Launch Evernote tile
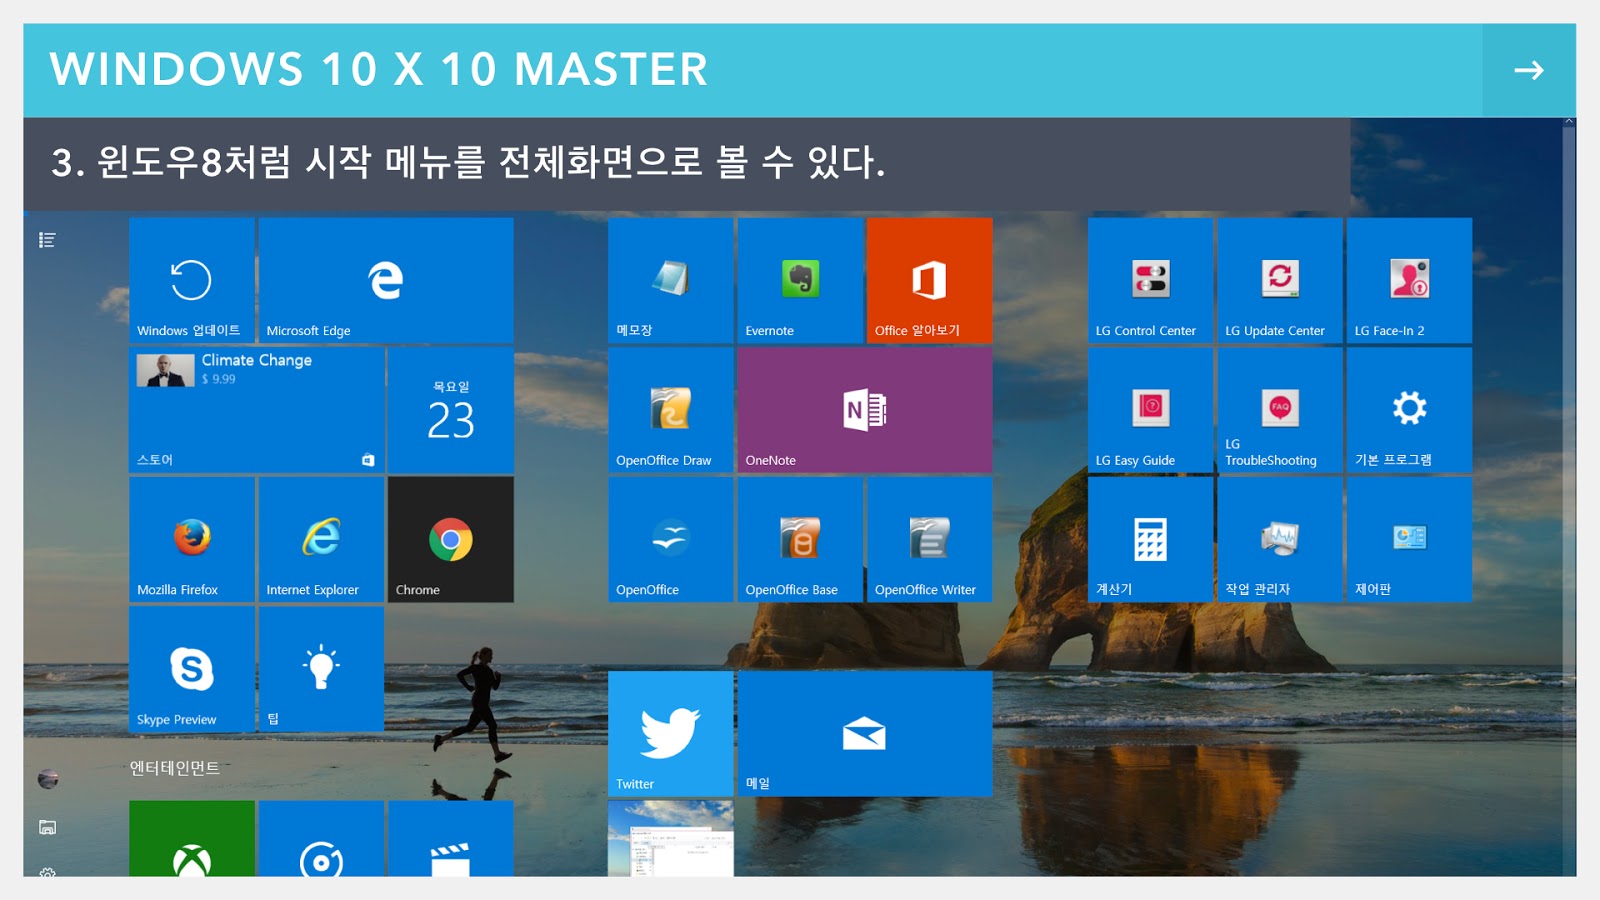 point(800,281)
